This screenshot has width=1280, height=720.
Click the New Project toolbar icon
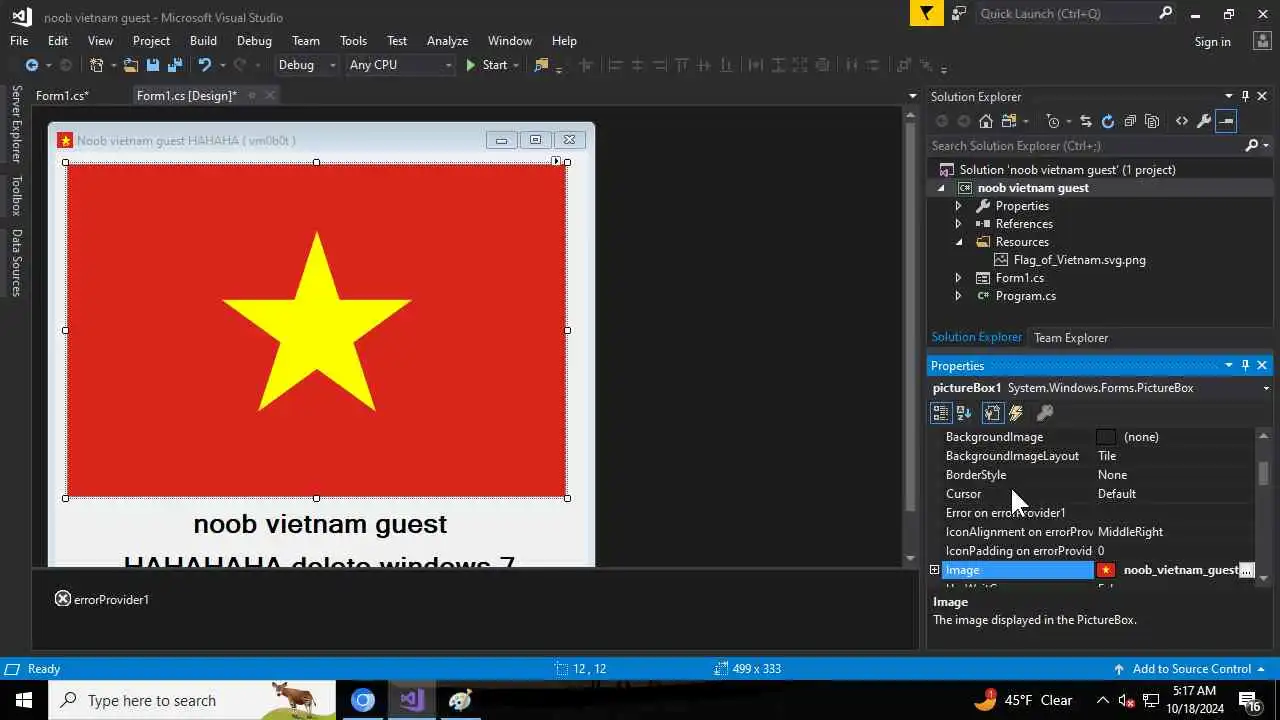97,65
